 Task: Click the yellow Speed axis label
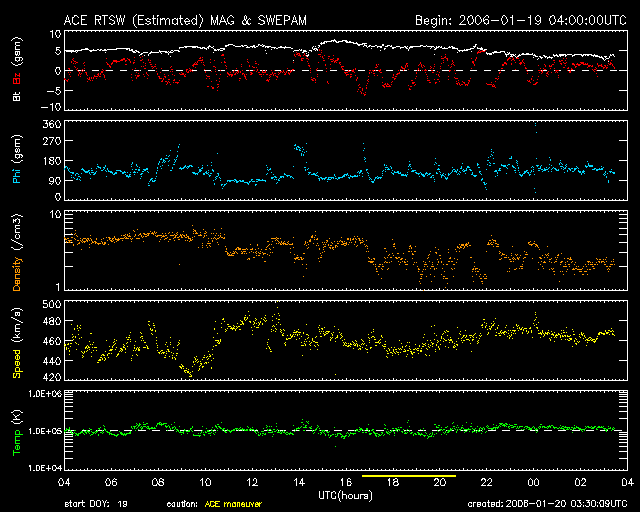[x=17, y=348]
